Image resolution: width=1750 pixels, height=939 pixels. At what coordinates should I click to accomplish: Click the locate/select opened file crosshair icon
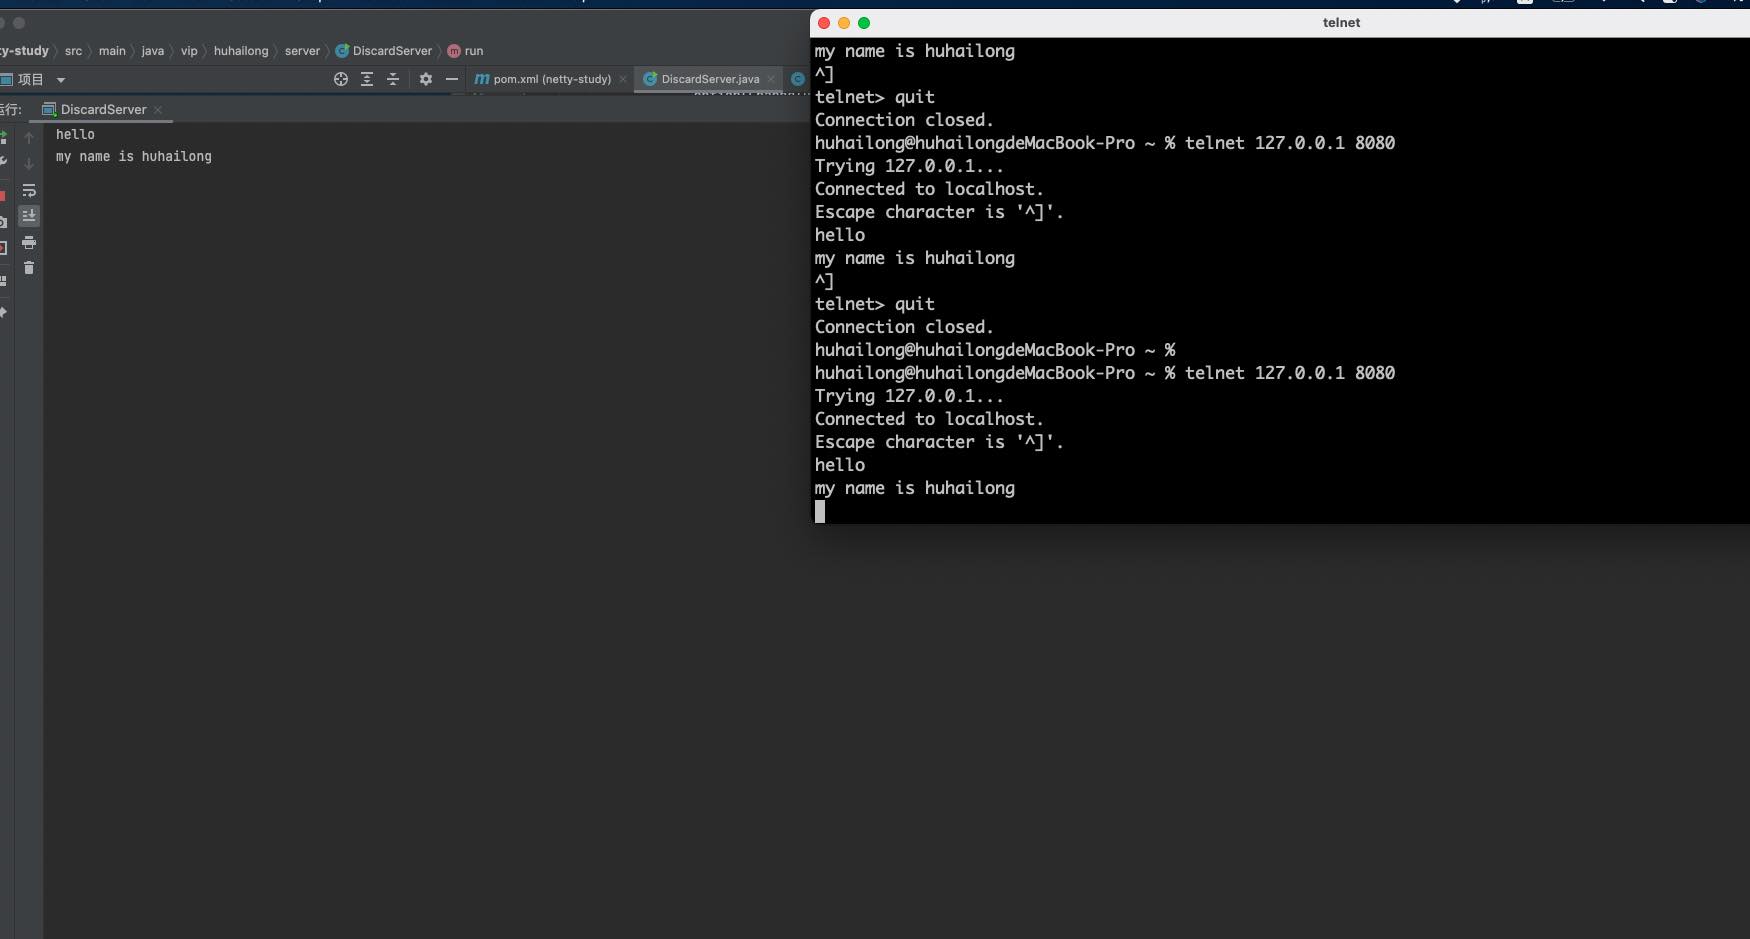click(x=341, y=79)
